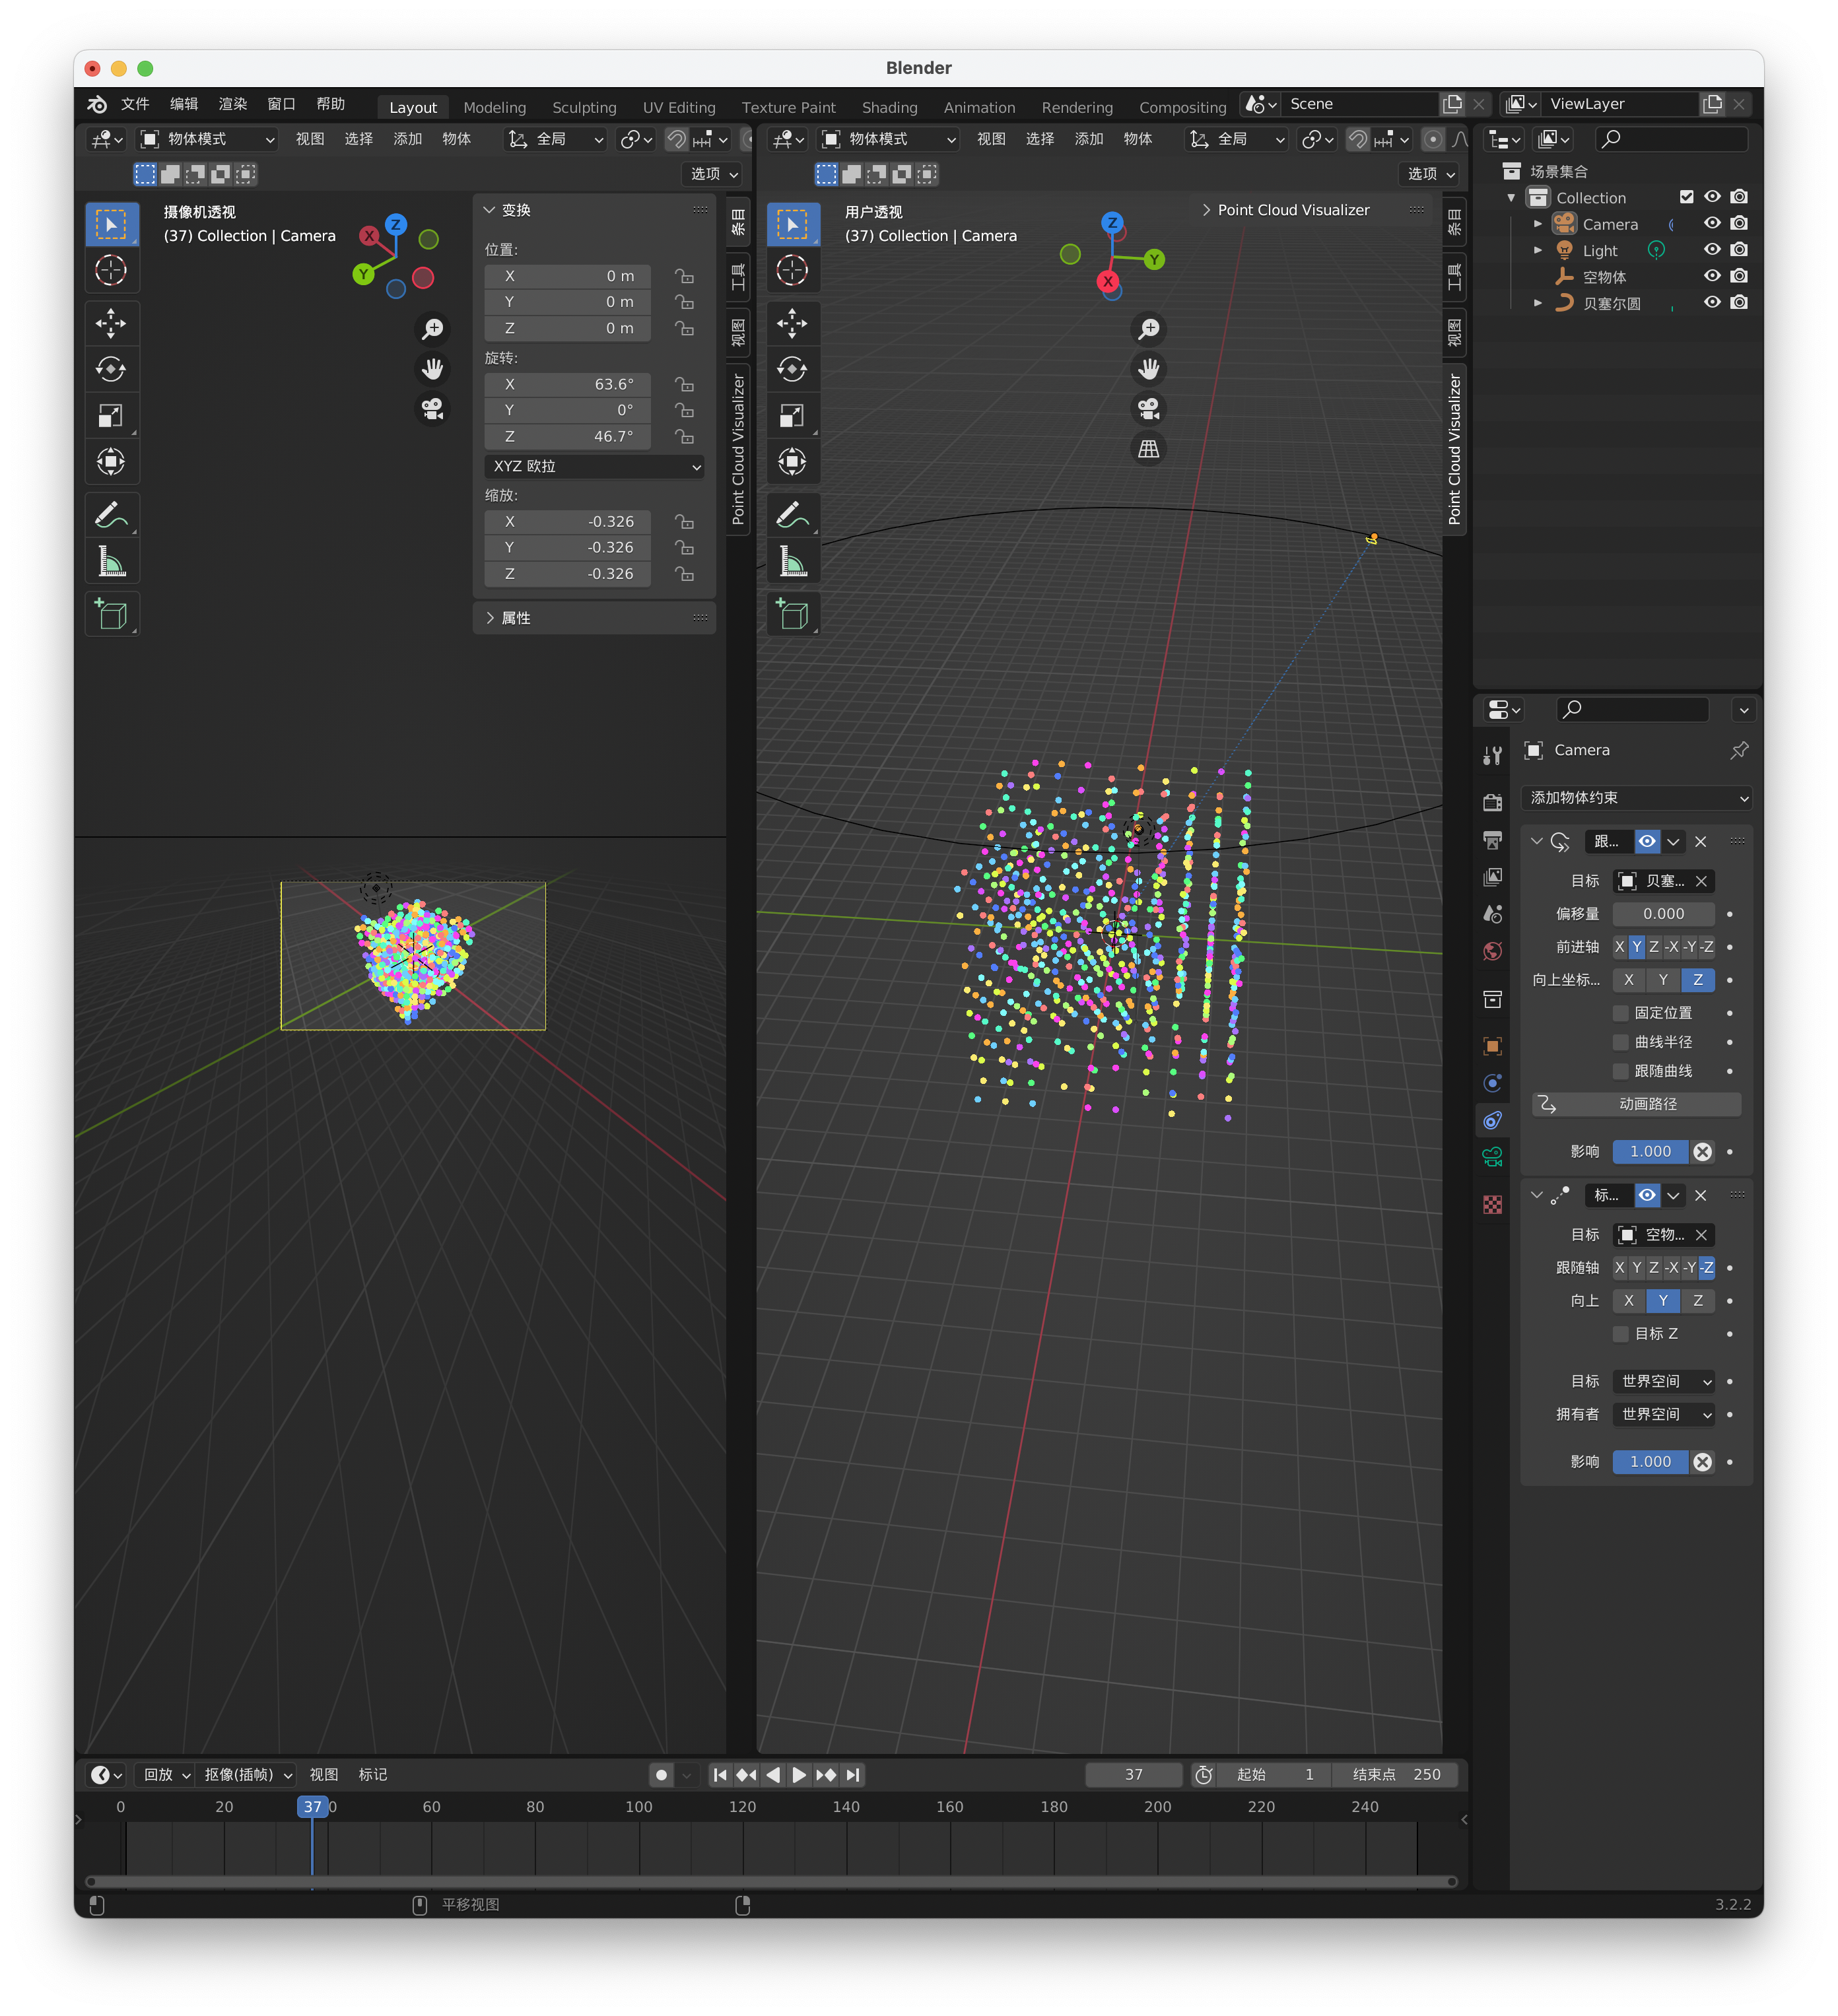The image size is (1838, 2016).
Task: Activate the Measure tool in left viewport
Action: point(111,563)
